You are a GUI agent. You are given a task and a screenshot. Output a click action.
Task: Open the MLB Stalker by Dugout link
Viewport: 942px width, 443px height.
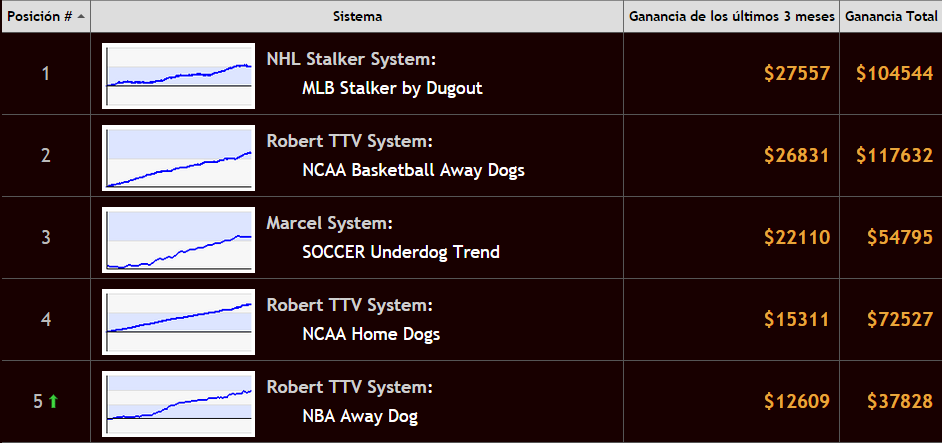(392, 88)
